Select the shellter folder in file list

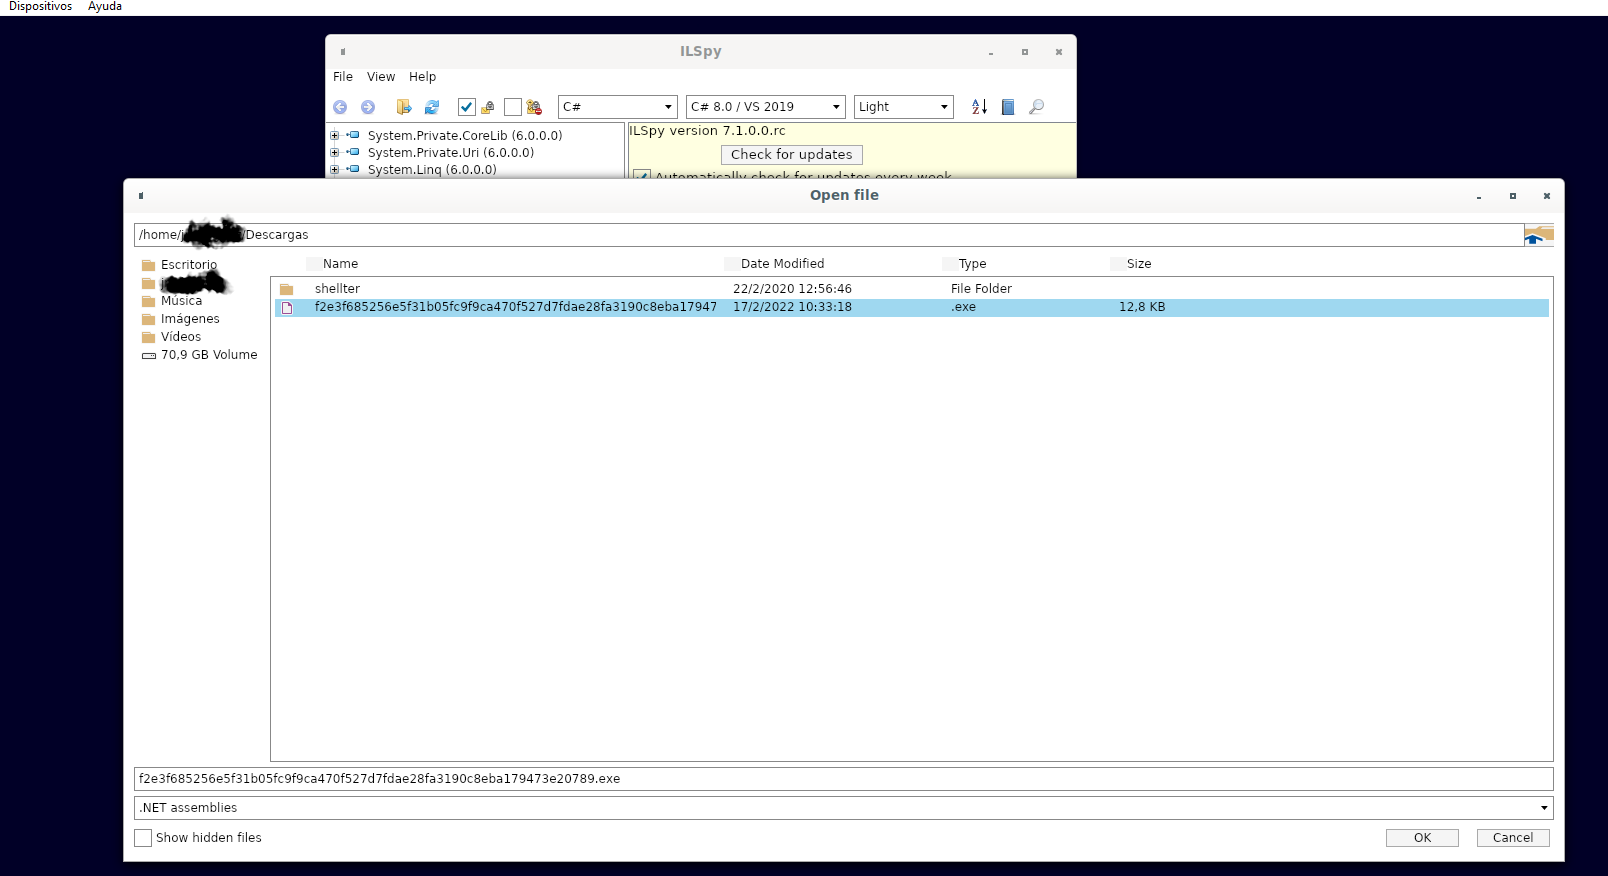[x=337, y=289]
